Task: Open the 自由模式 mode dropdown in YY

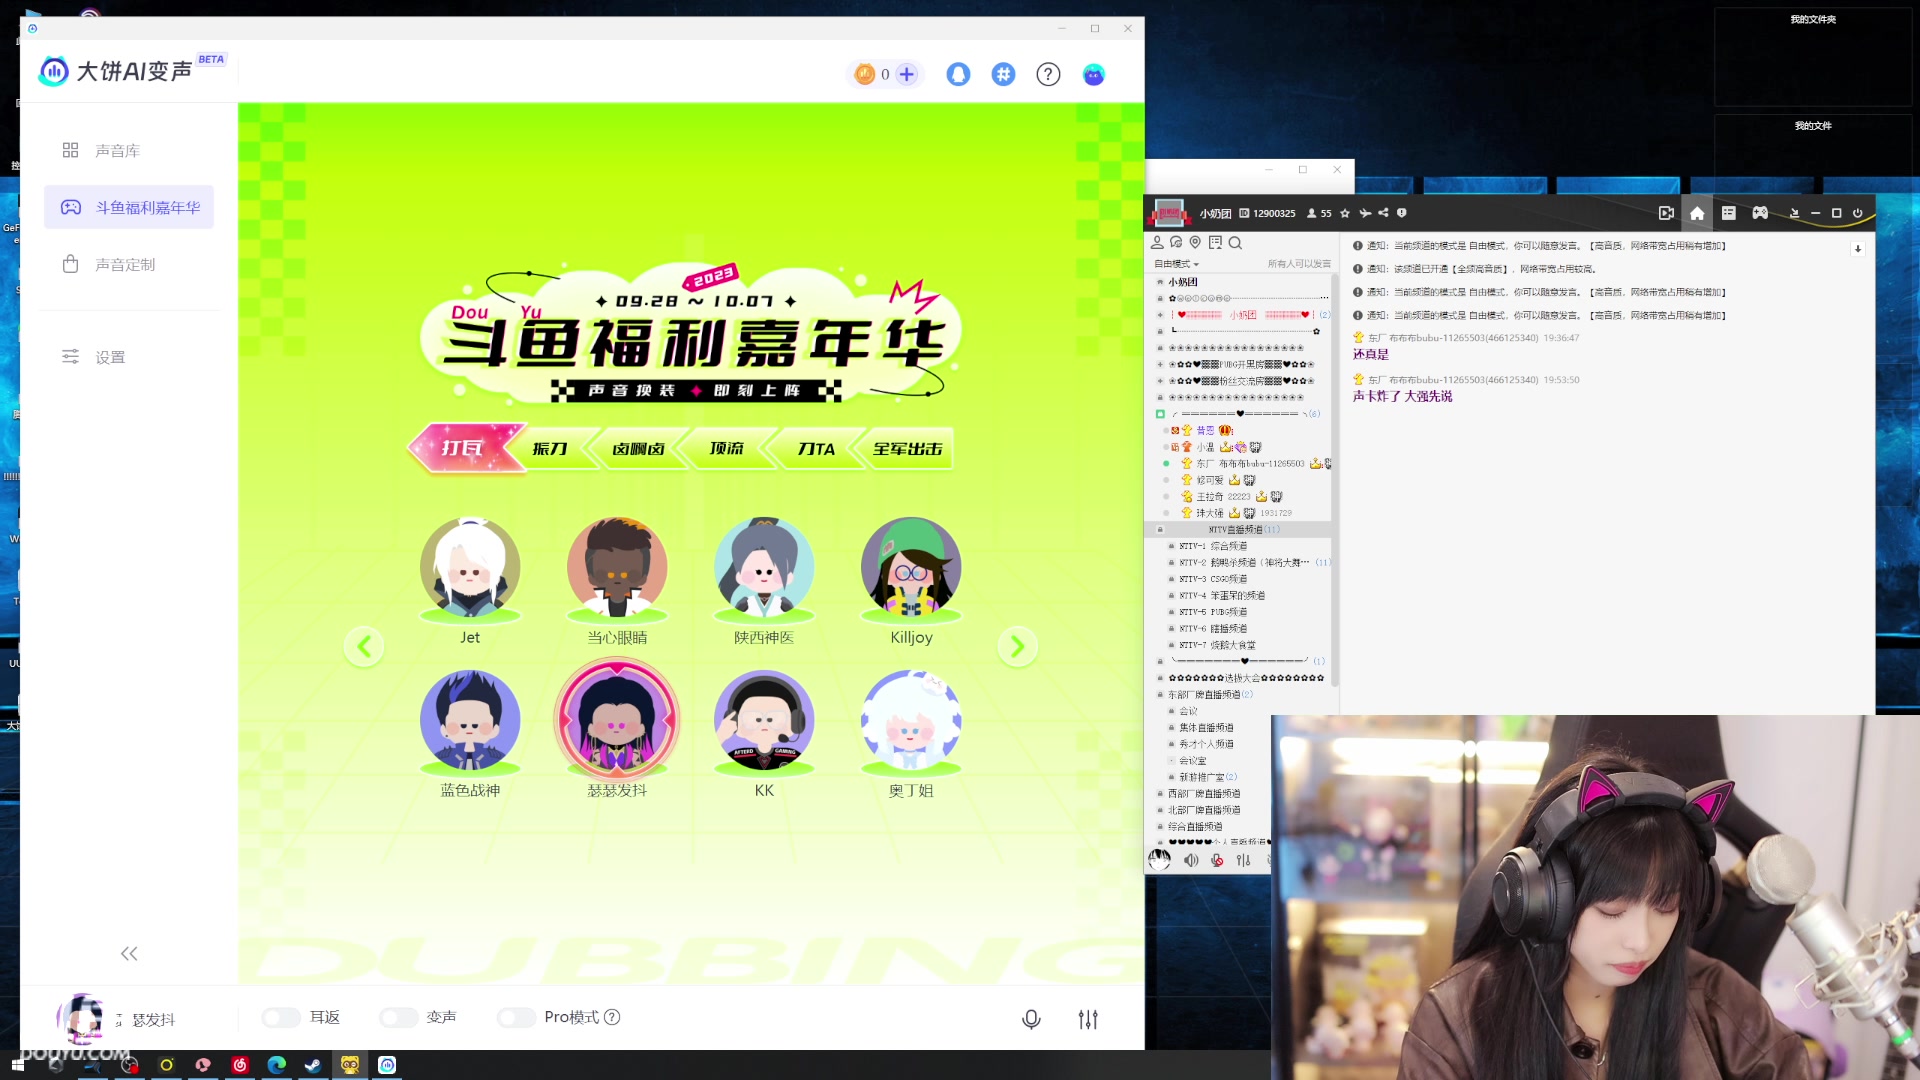Action: point(1176,264)
